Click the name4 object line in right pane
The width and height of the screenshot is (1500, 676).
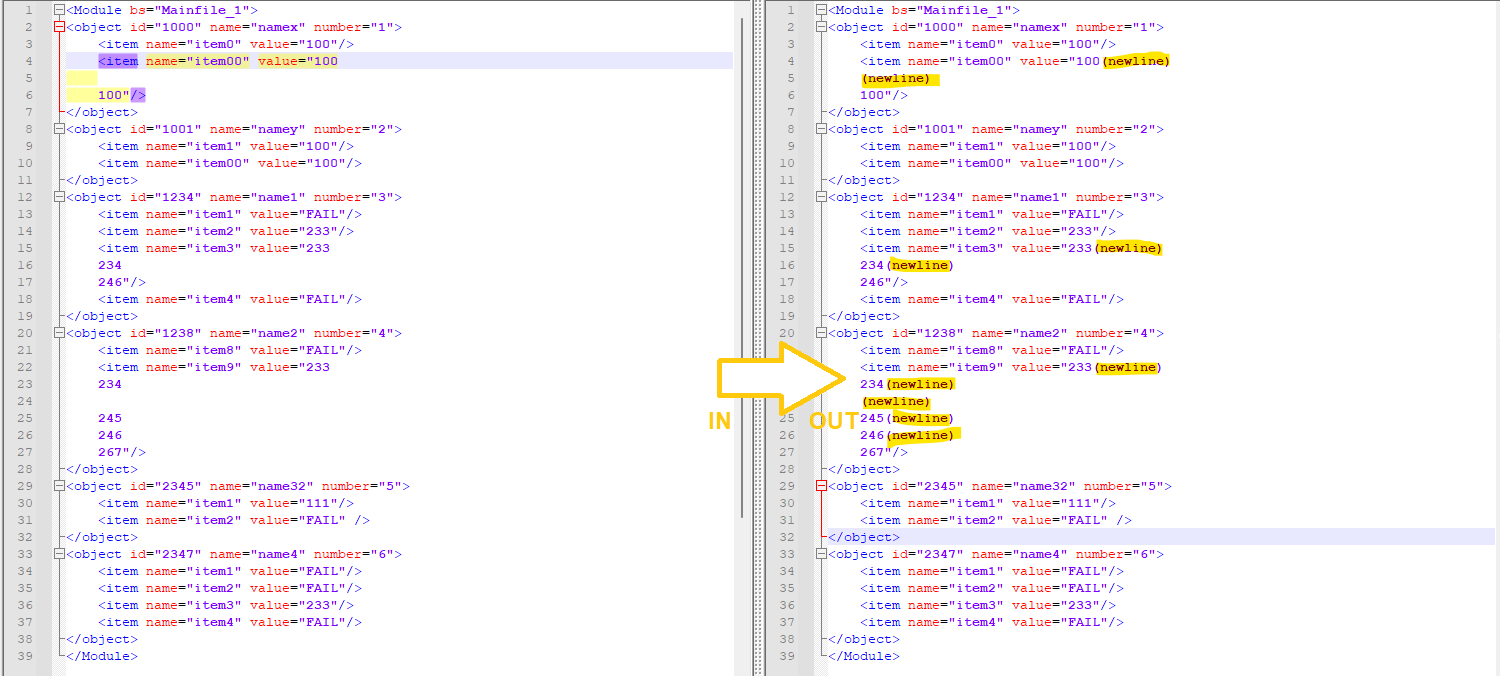point(996,554)
